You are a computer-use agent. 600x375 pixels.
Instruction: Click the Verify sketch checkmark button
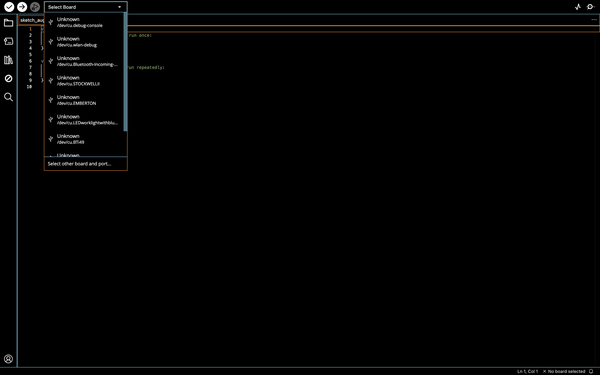click(x=9, y=7)
